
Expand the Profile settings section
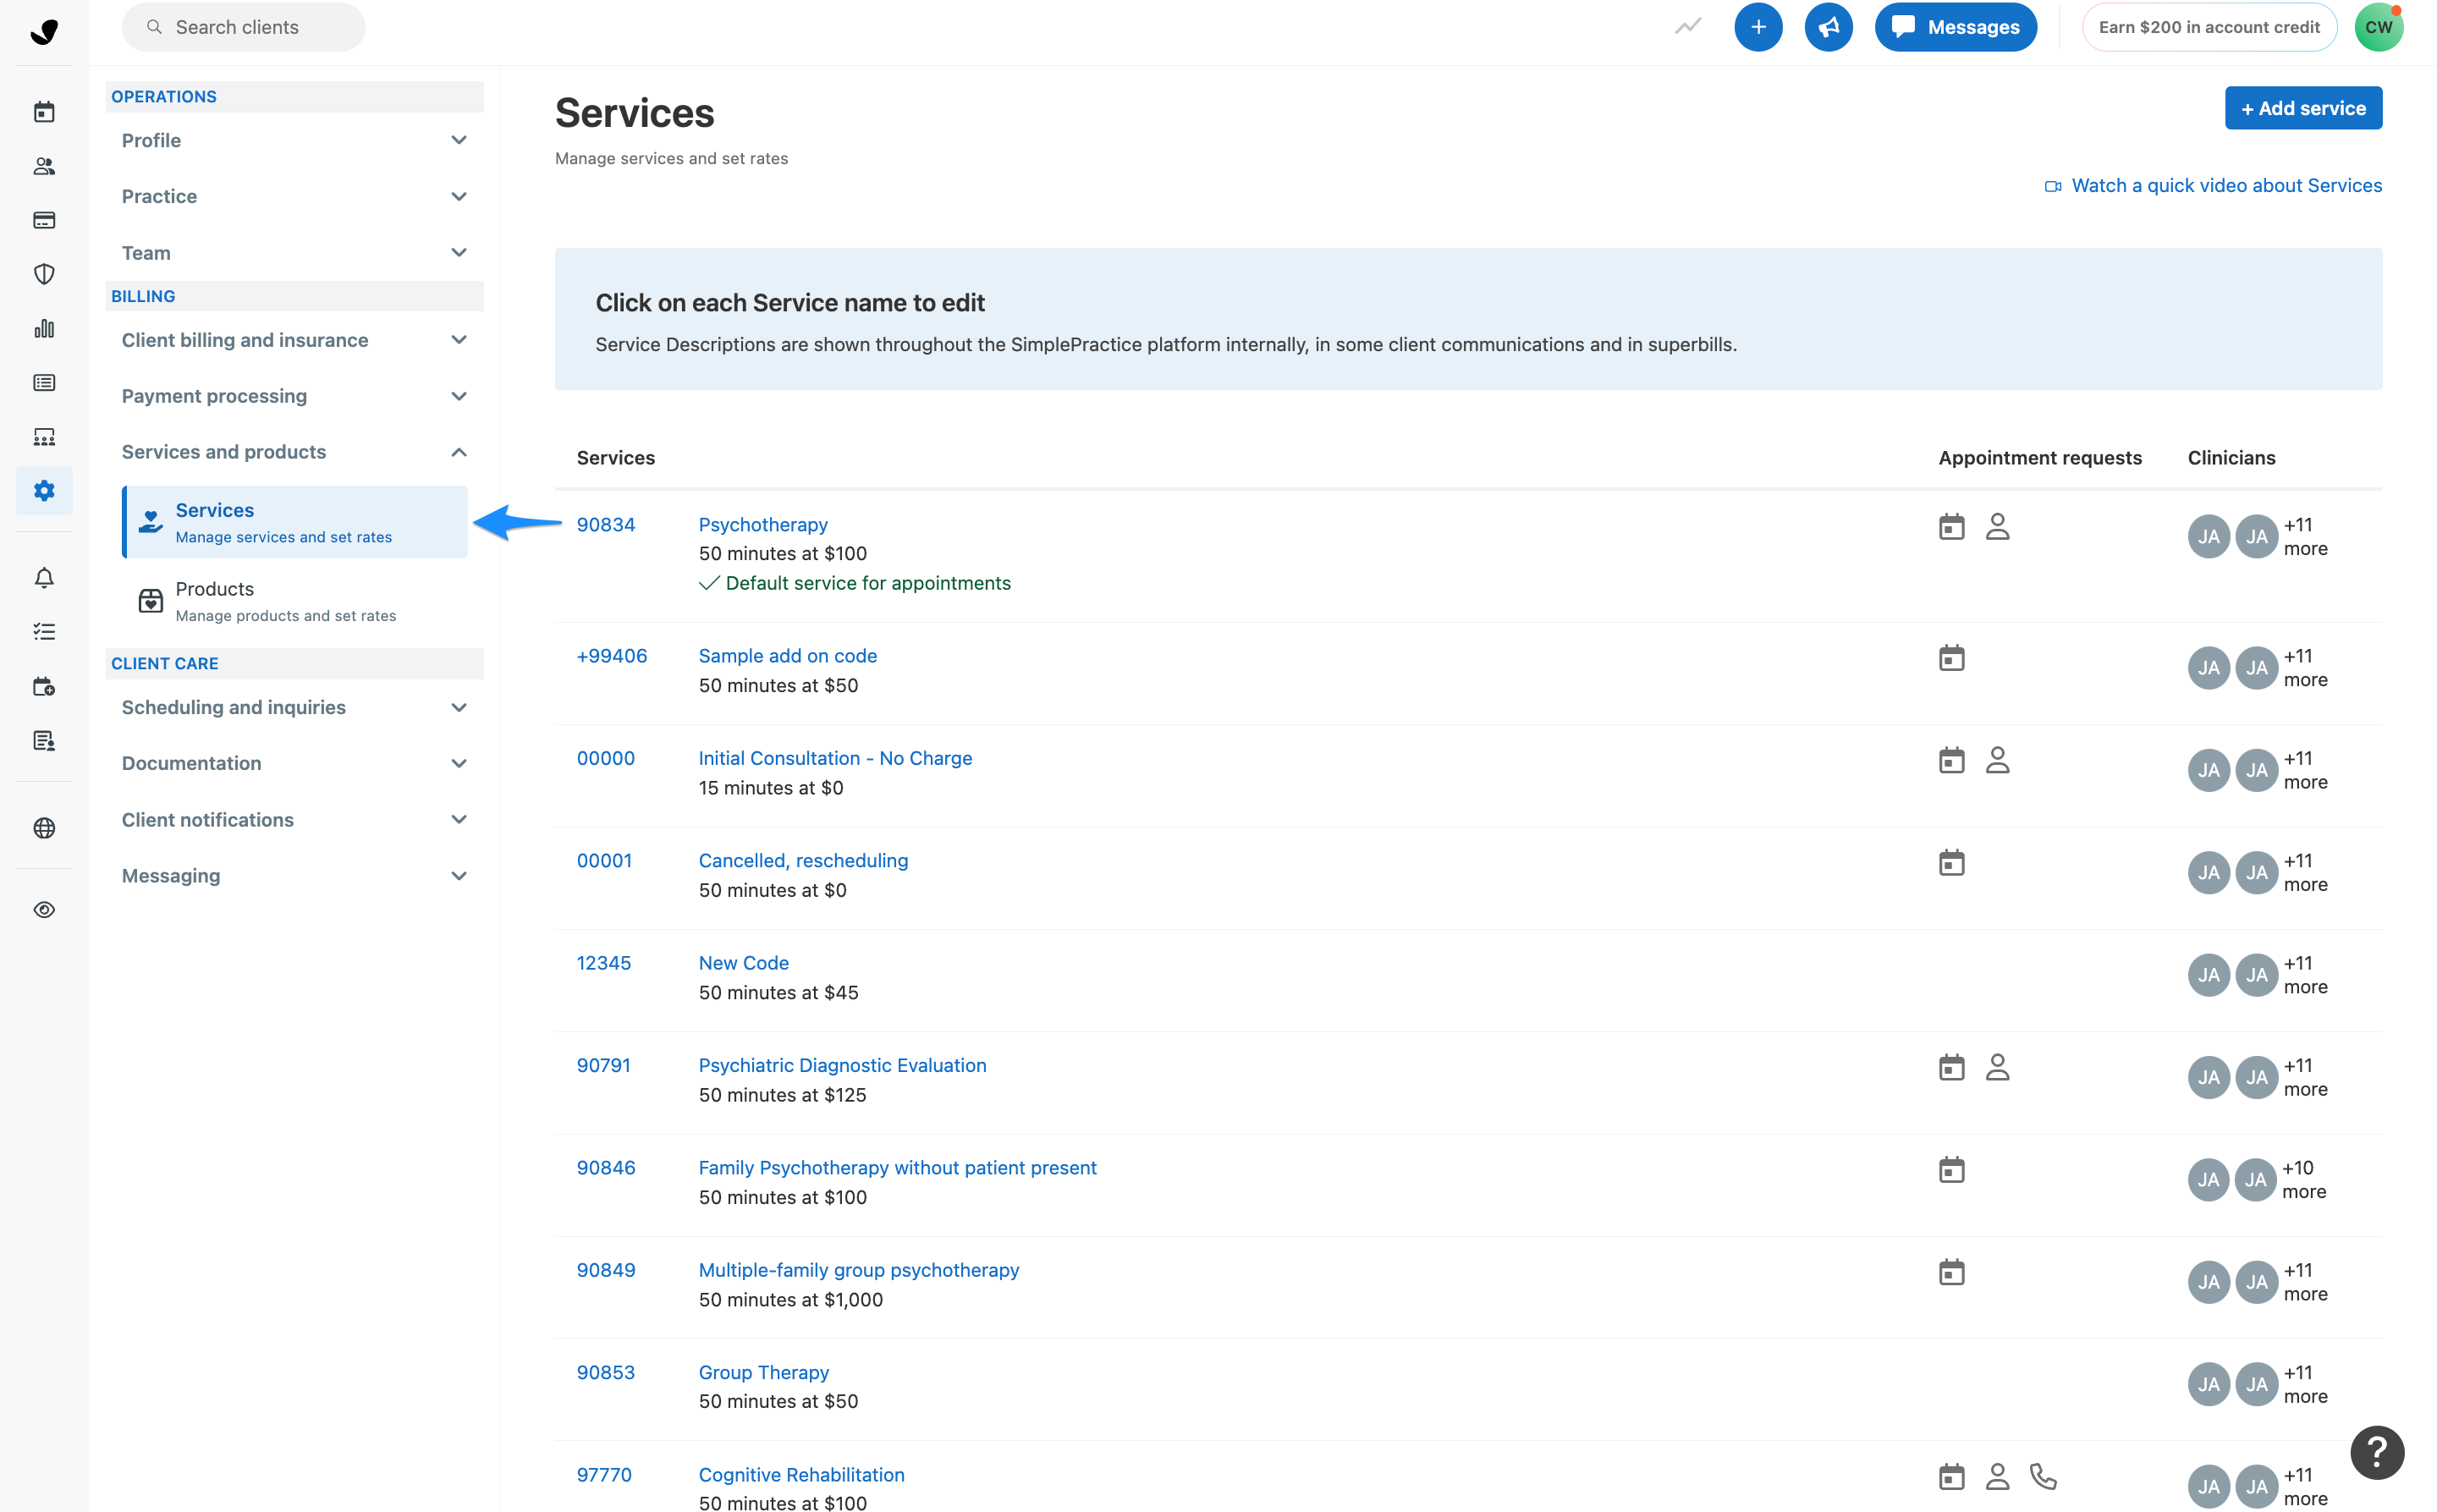[x=295, y=140]
